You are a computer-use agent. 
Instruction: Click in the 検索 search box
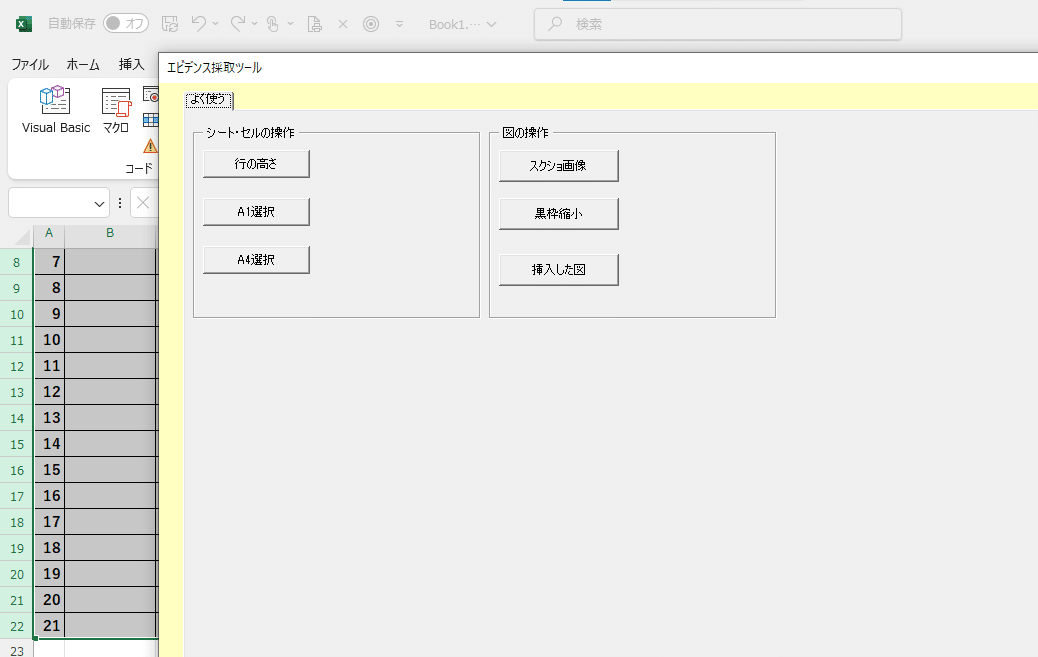click(x=718, y=24)
